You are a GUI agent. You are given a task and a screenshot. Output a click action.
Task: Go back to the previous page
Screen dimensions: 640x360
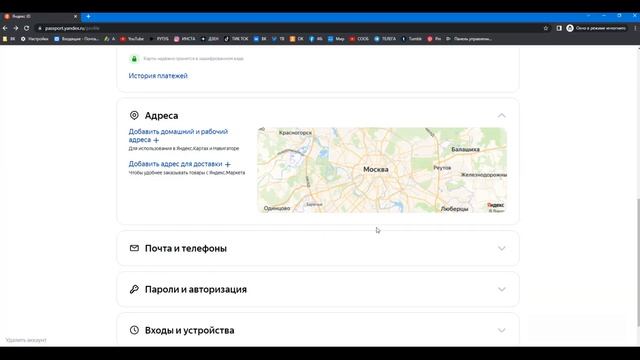tap(5, 28)
